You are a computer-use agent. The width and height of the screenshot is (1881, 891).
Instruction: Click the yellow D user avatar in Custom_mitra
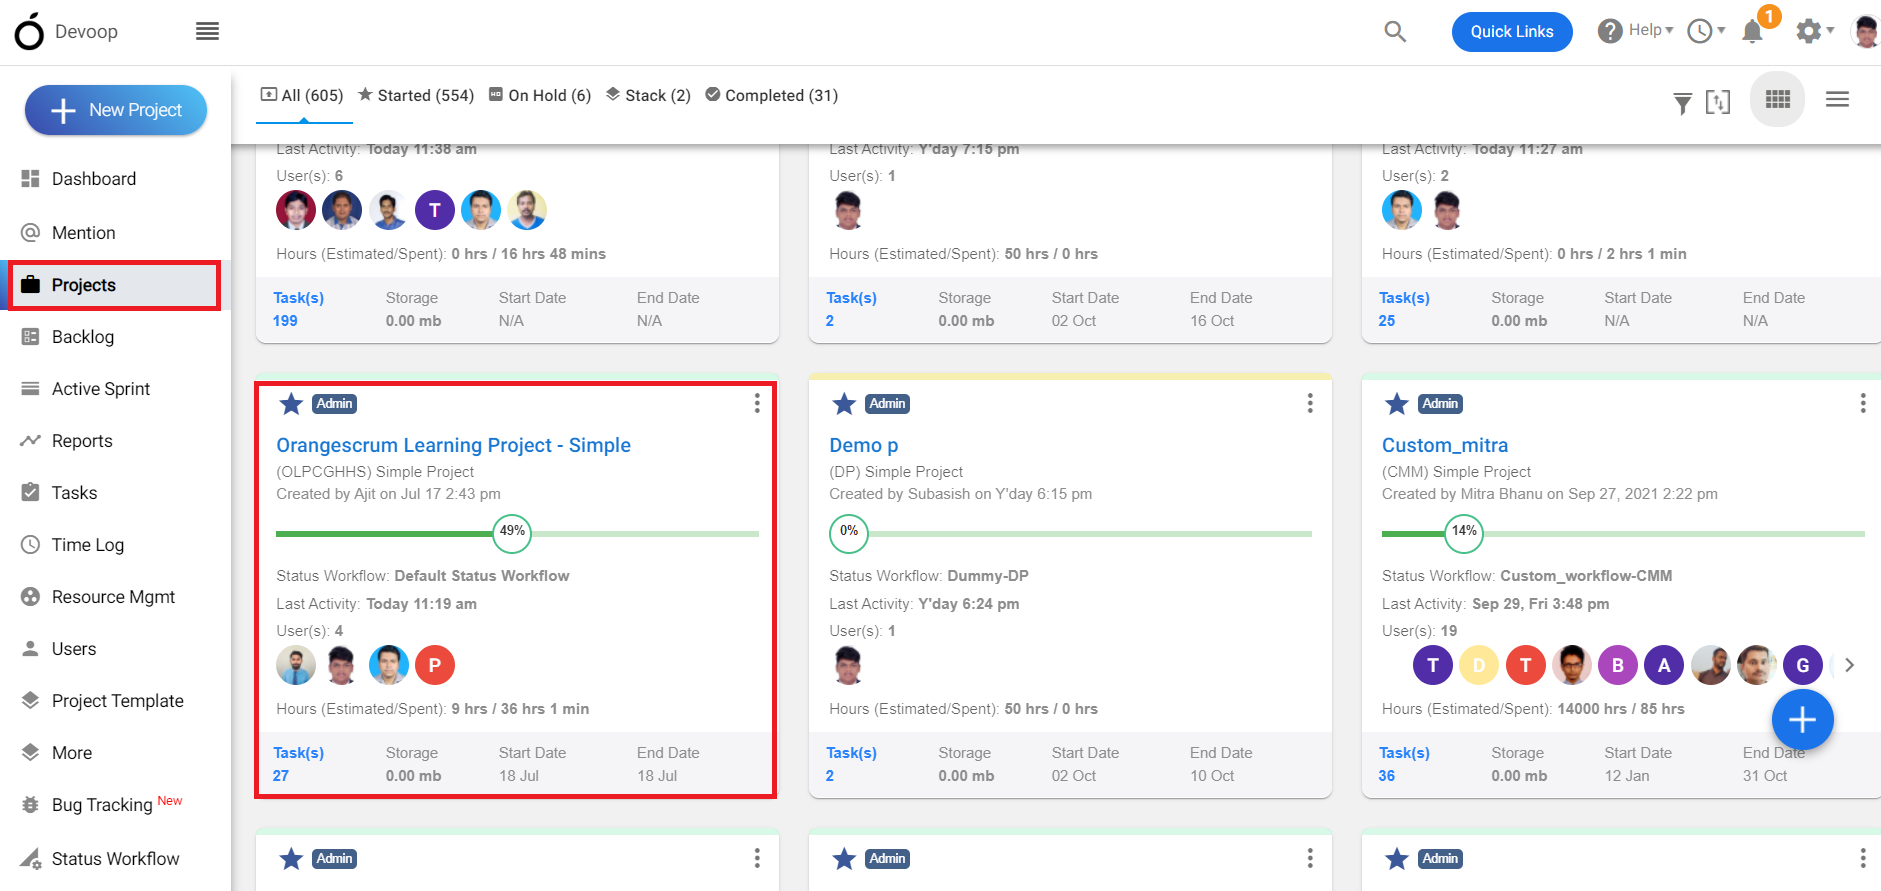[x=1479, y=665]
